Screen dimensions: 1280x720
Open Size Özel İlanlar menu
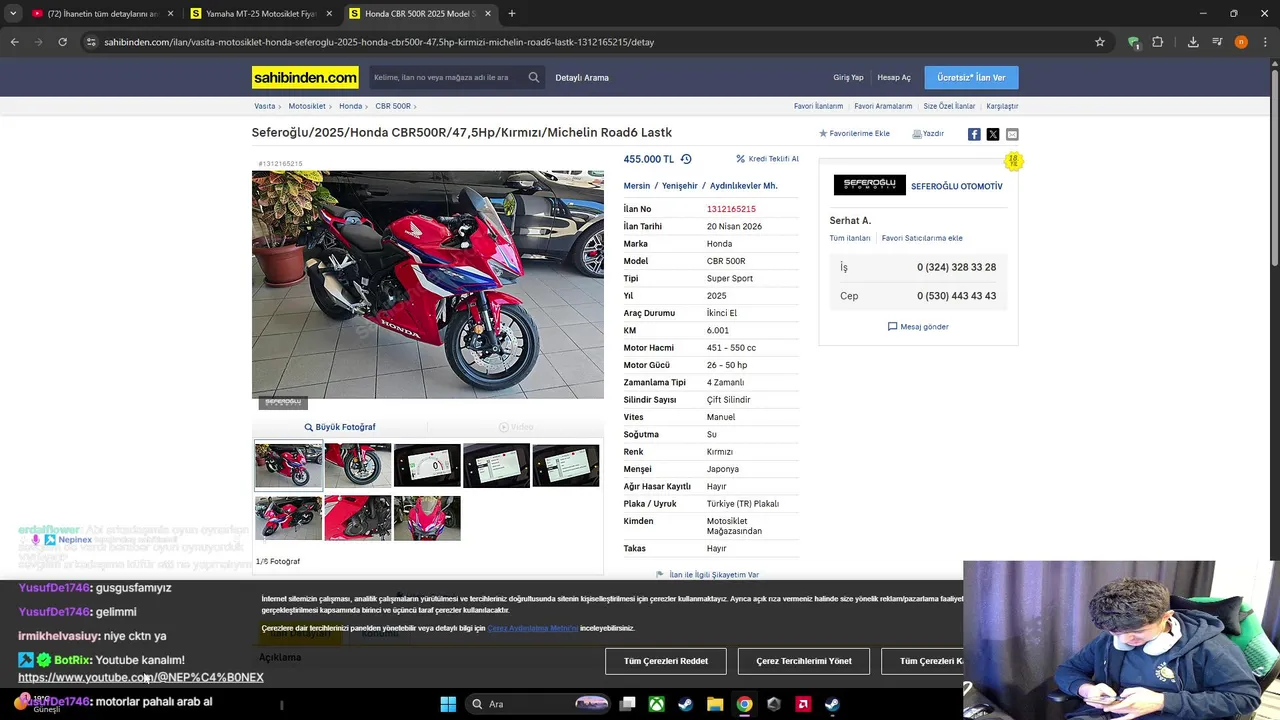pos(949,106)
